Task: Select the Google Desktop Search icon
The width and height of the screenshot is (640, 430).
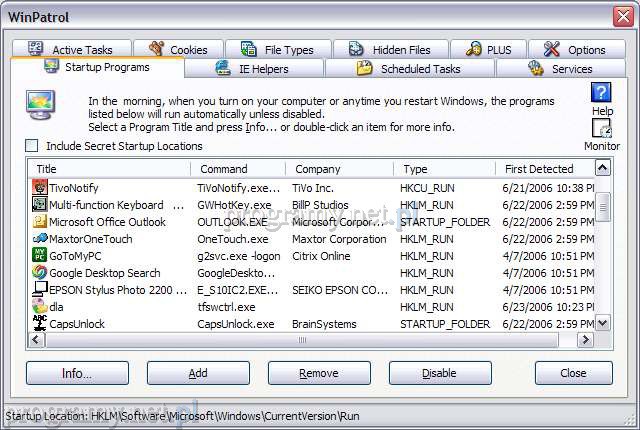Action: (40, 272)
